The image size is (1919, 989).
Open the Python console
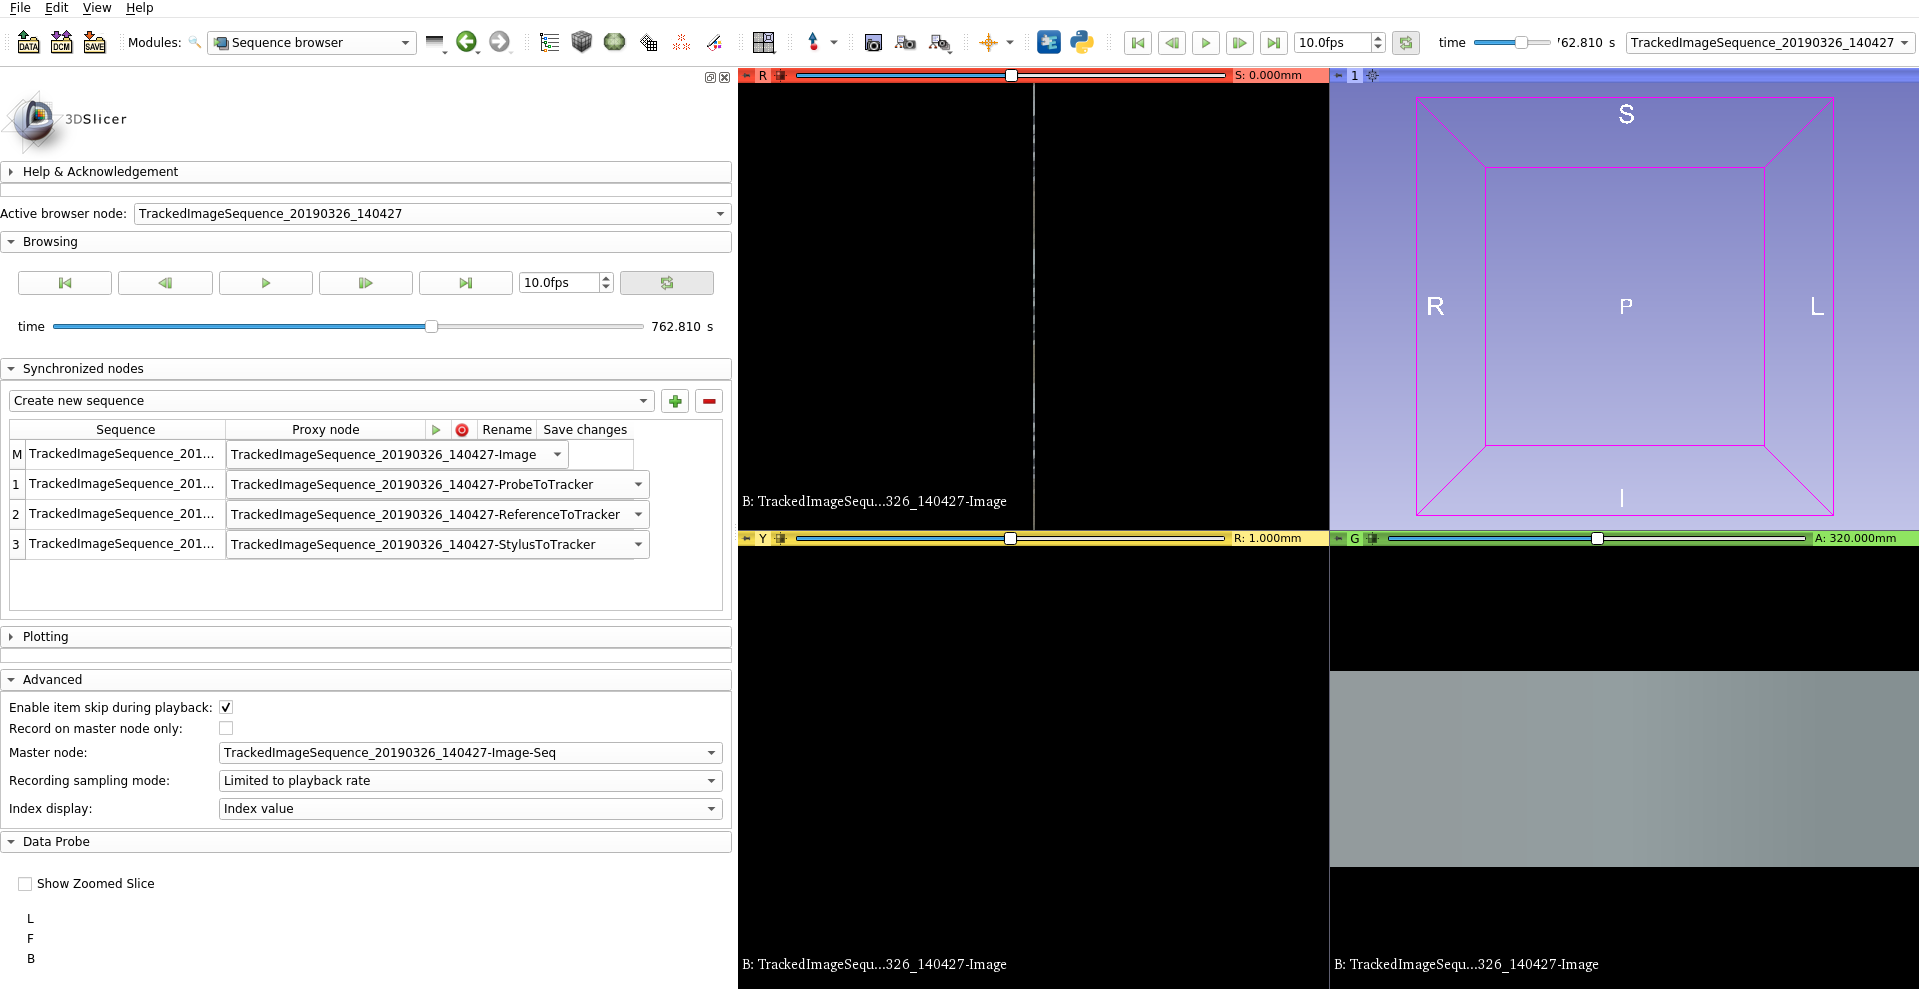pyautogui.click(x=1082, y=42)
